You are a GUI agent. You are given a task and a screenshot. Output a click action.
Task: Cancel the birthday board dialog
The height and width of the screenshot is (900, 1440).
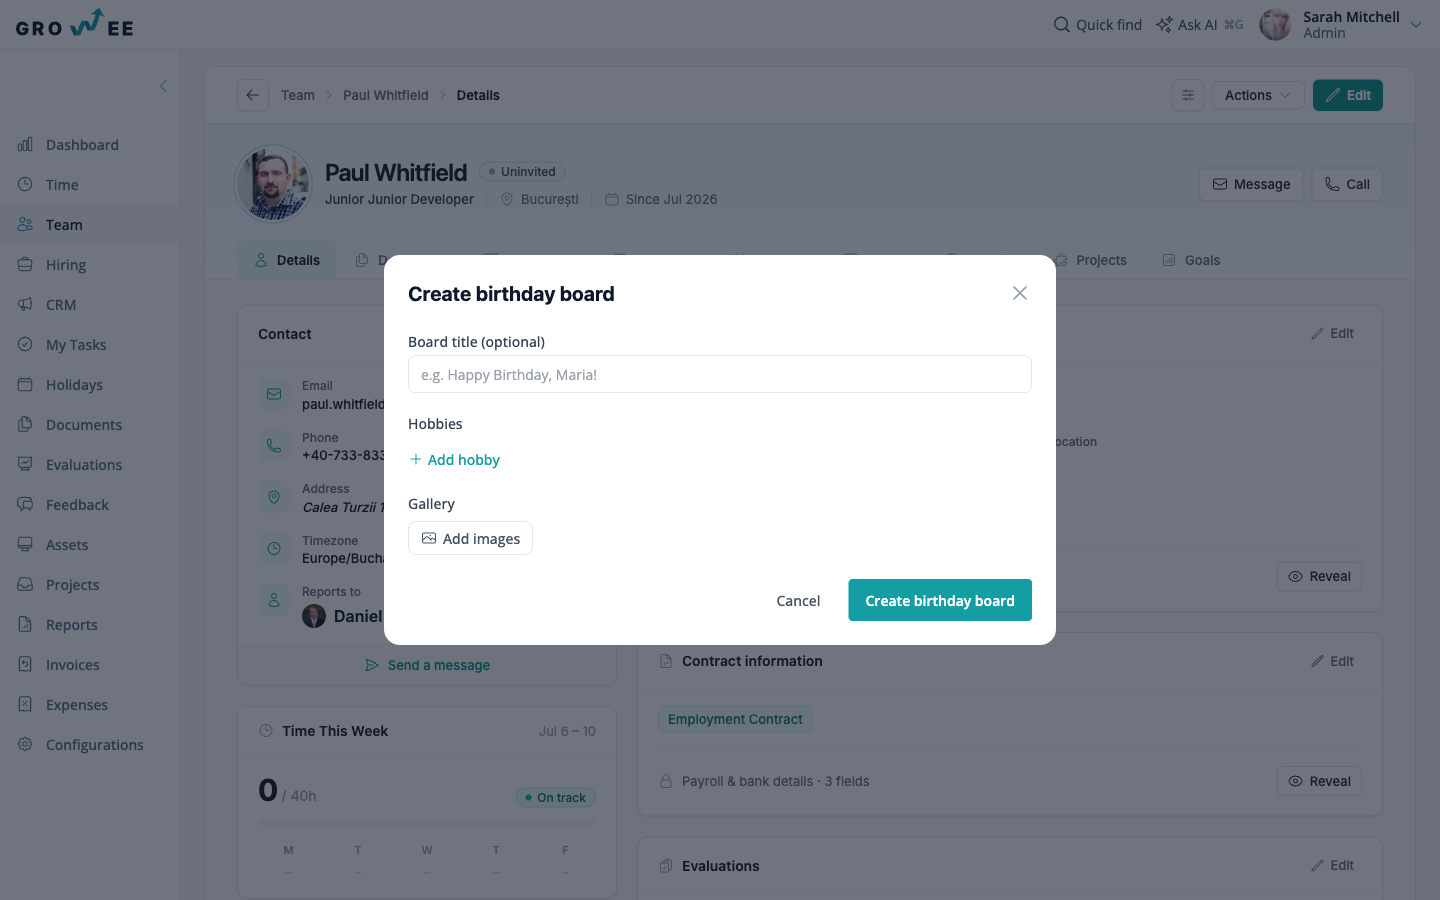pos(798,600)
